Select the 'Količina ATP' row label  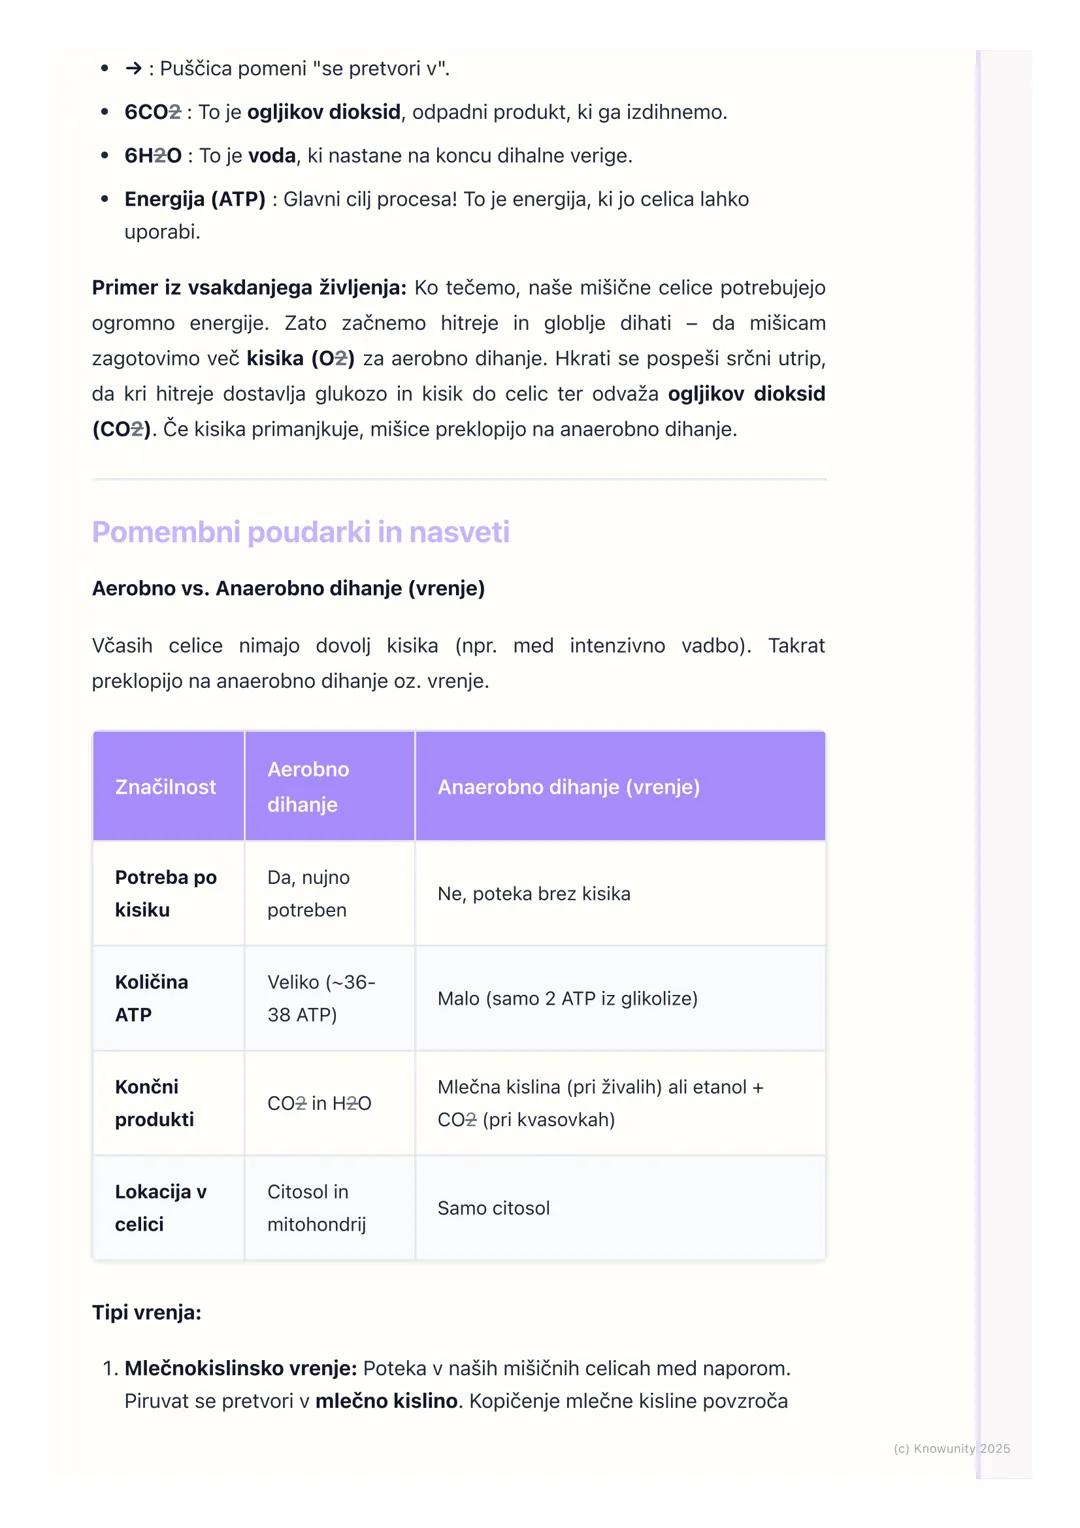pyautogui.click(x=152, y=998)
